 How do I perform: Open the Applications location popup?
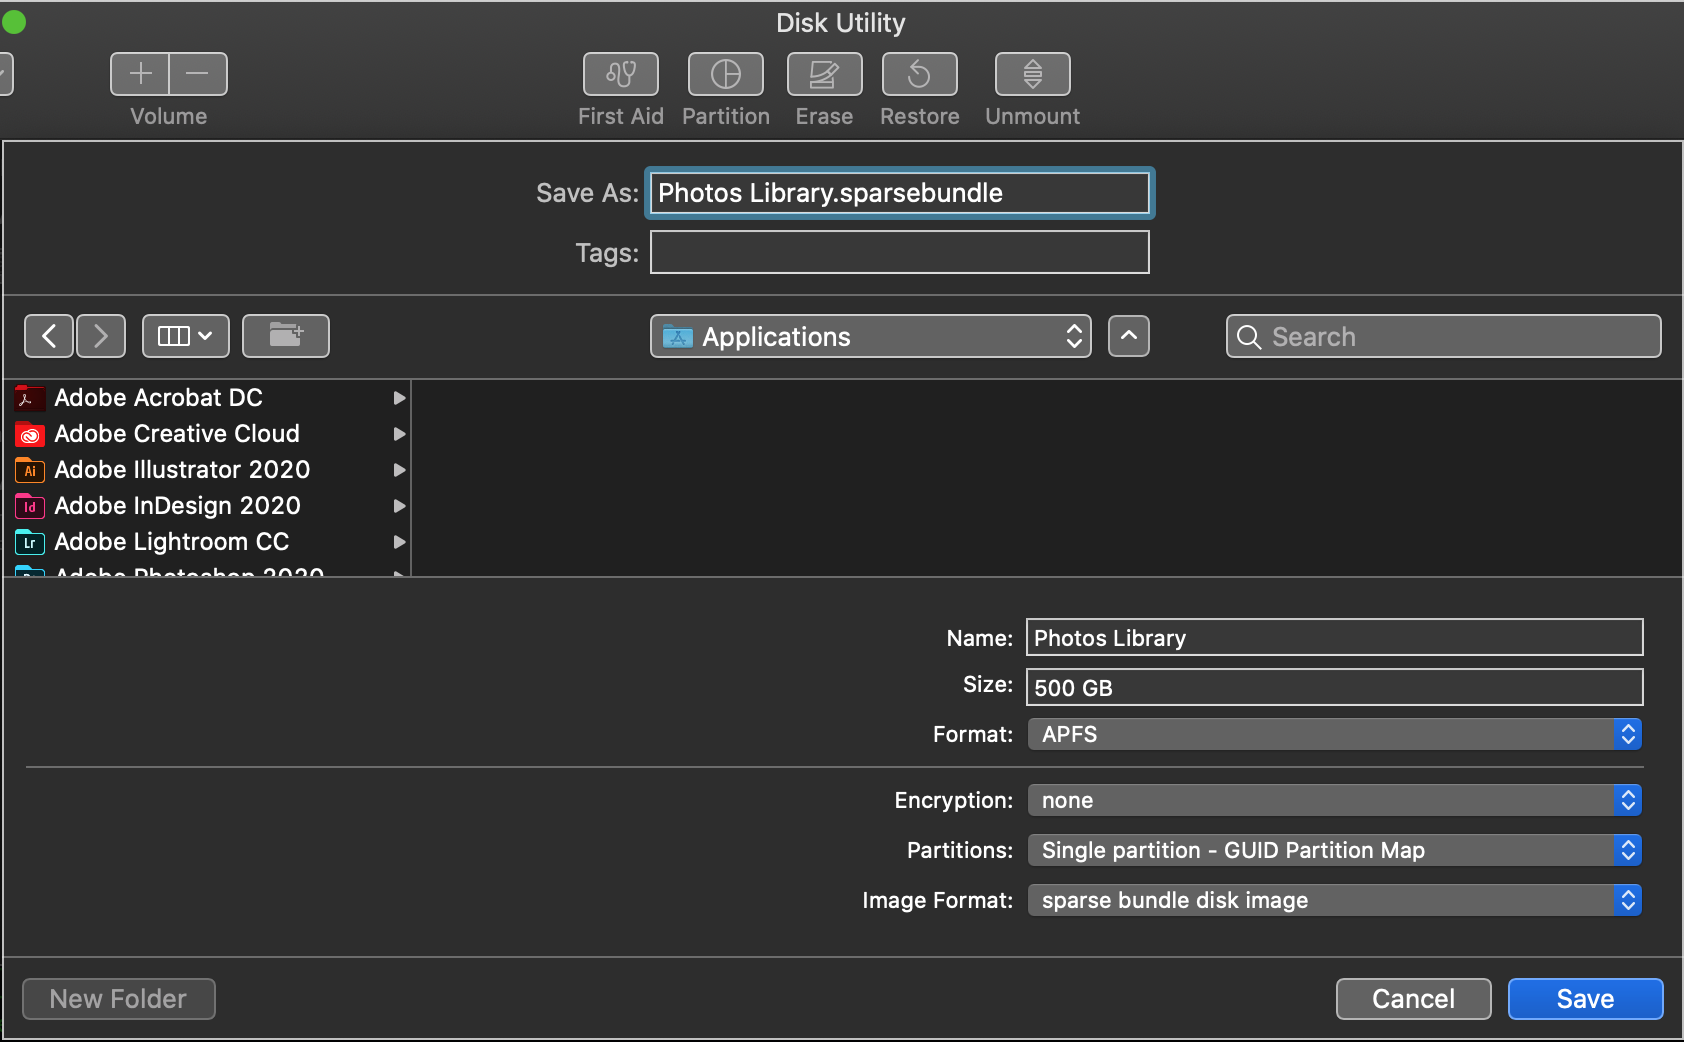870,336
